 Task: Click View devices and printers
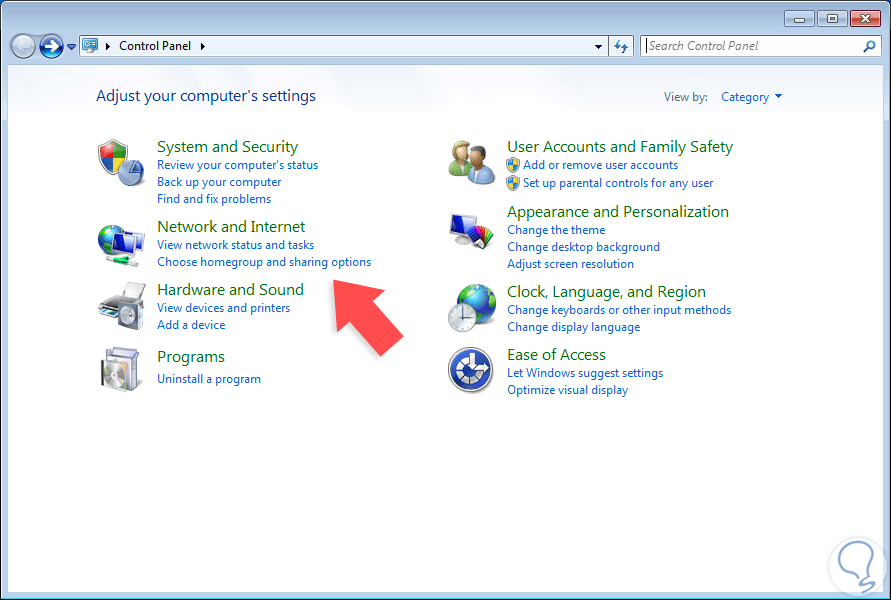click(x=223, y=308)
